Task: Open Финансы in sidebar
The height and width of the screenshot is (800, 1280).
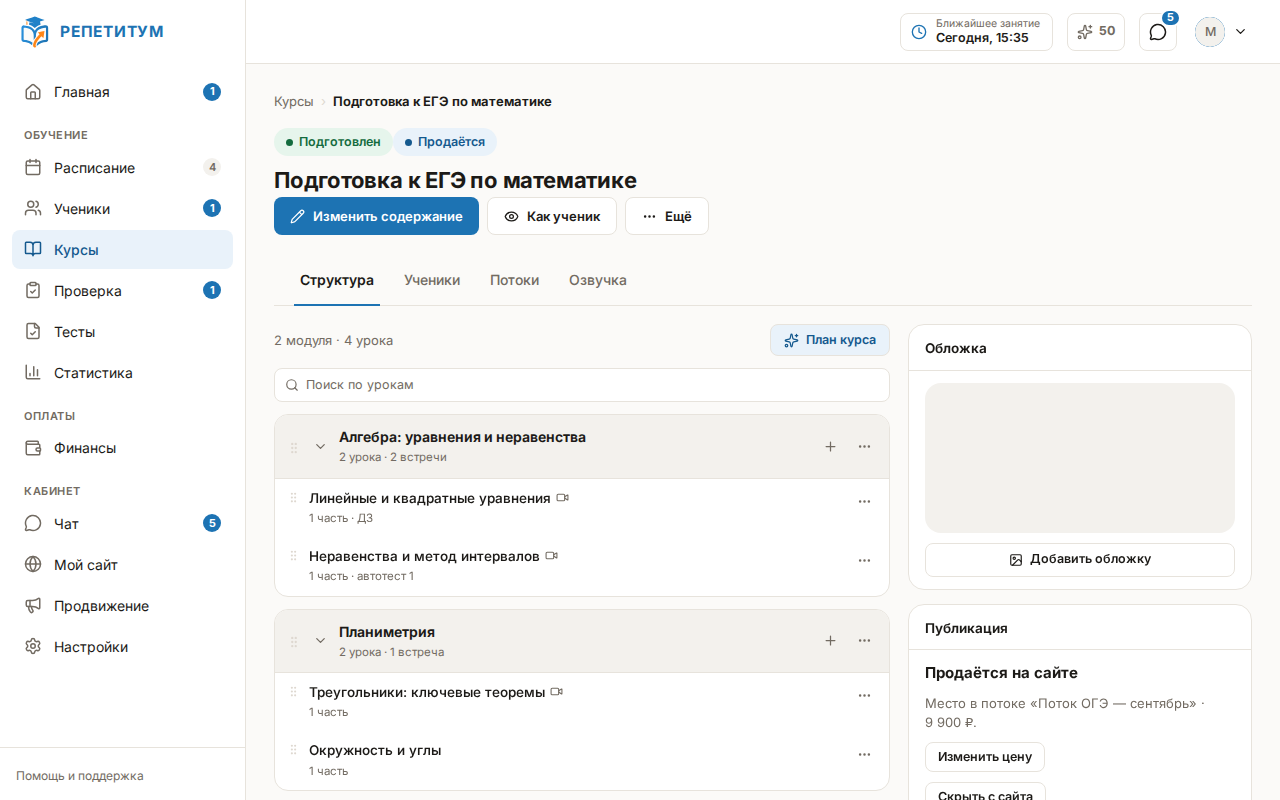Action: click(x=122, y=448)
